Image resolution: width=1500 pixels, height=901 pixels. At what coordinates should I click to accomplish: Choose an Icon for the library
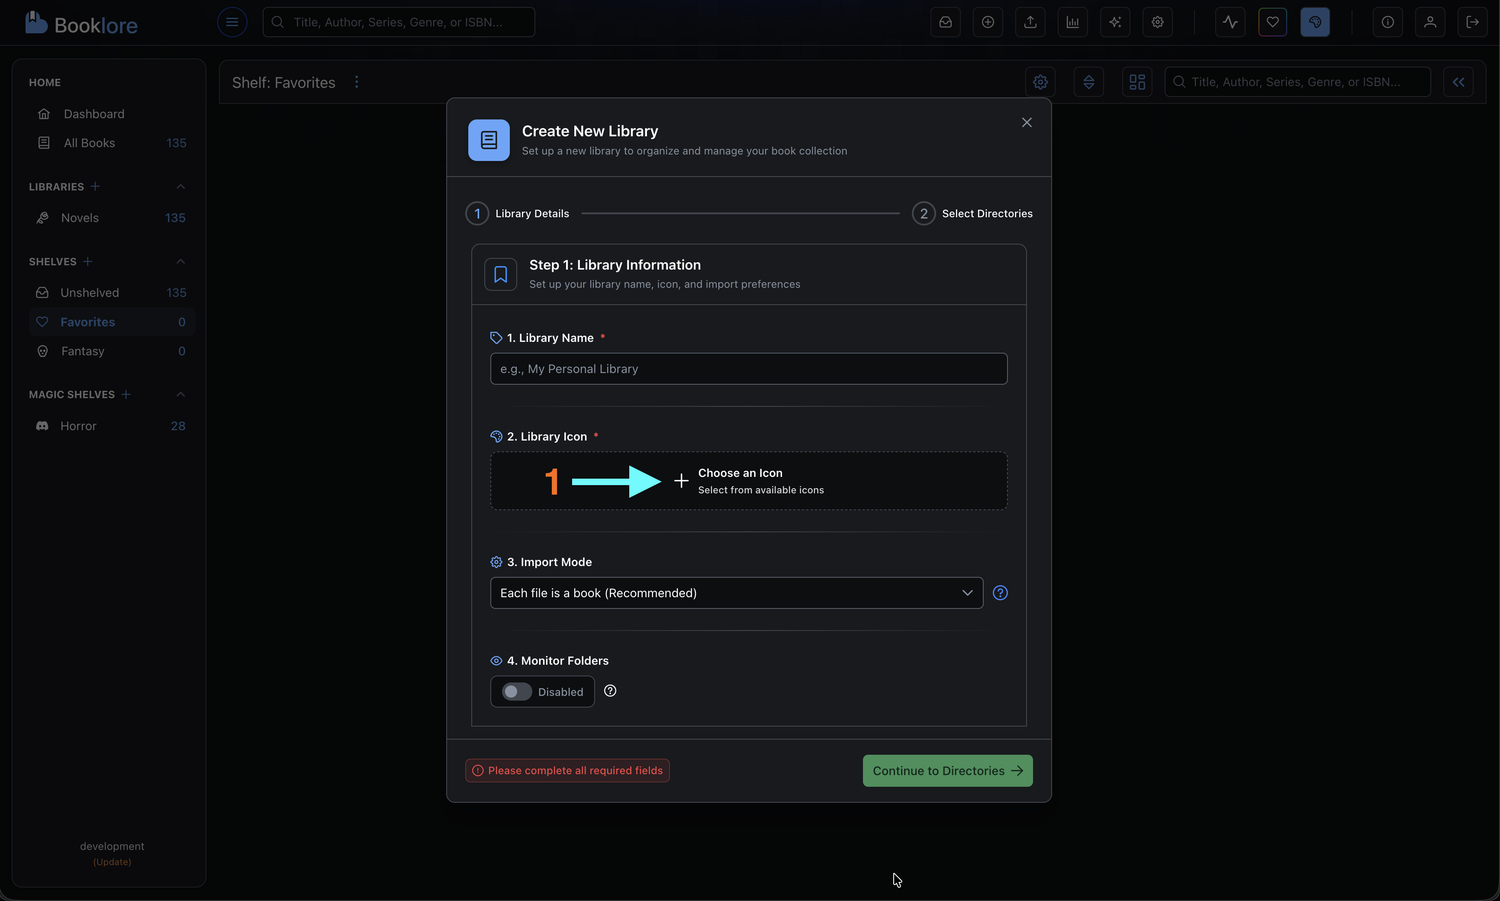tap(748, 481)
